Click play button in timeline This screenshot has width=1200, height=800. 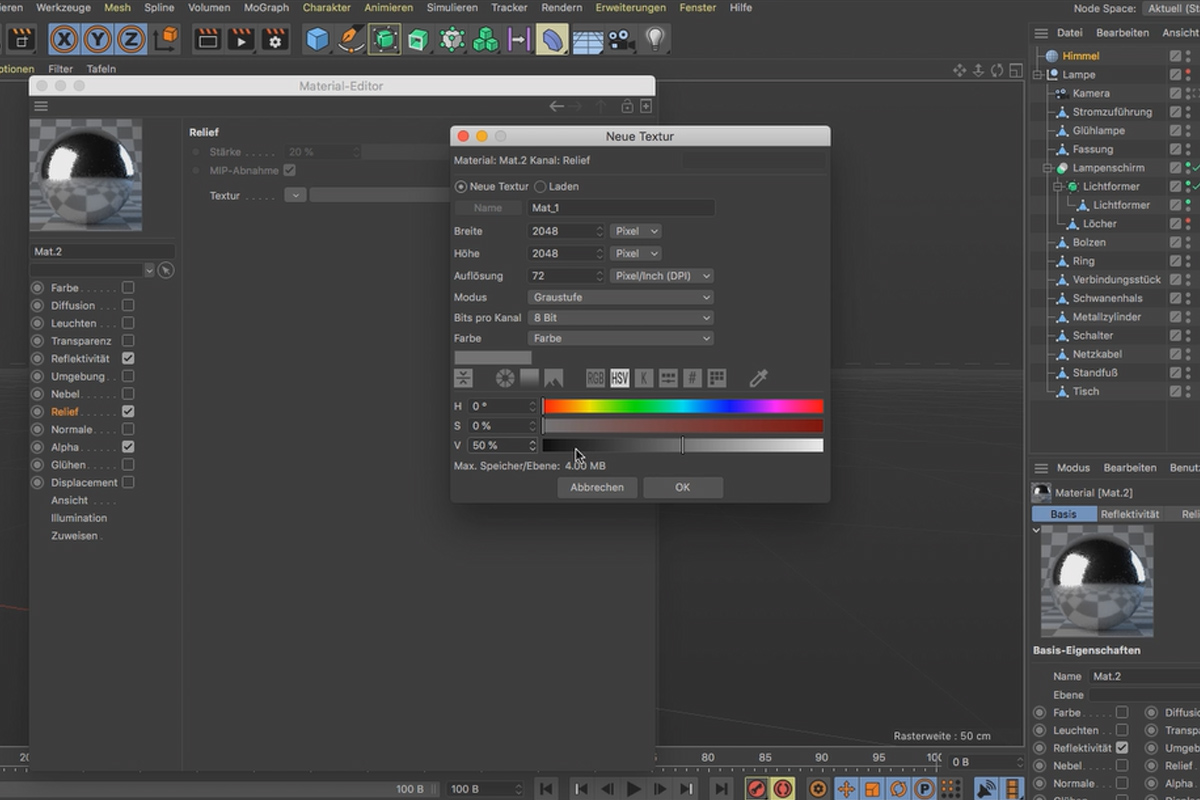tap(633, 789)
